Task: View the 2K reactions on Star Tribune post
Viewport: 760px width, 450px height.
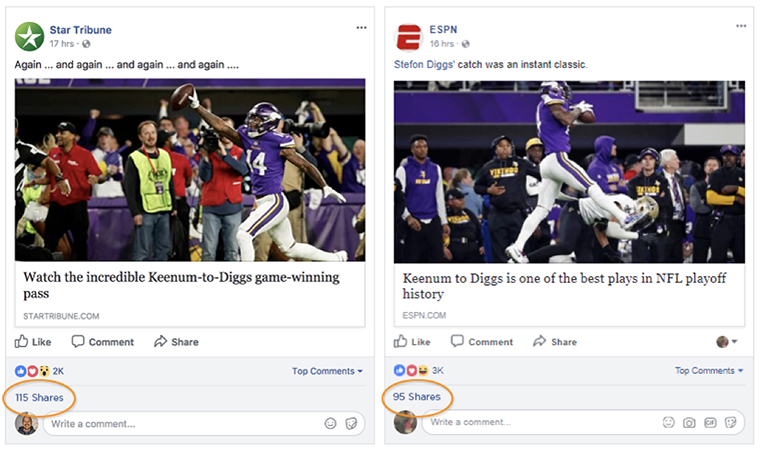Action: coord(39,371)
